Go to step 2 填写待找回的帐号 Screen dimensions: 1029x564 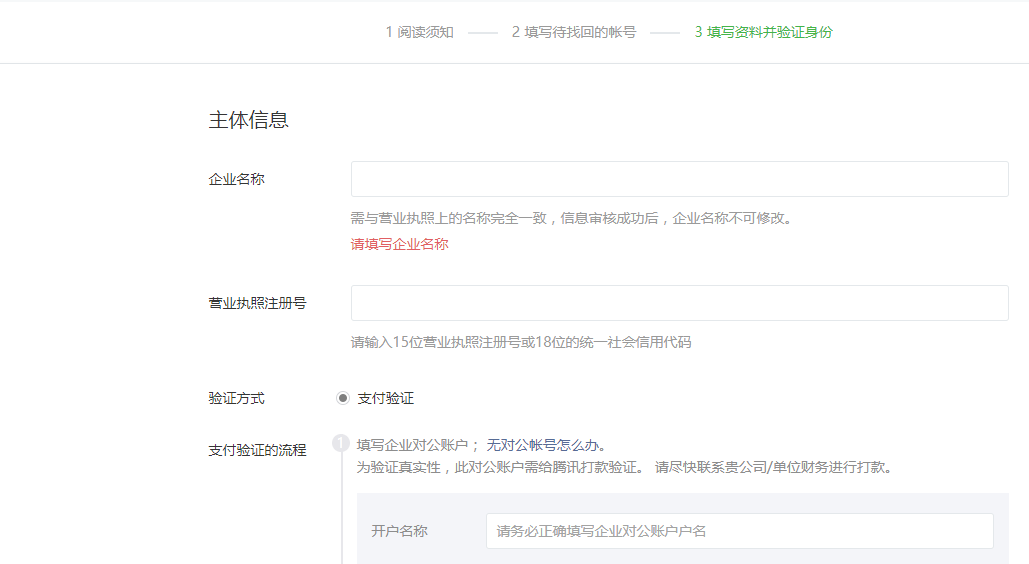point(574,32)
